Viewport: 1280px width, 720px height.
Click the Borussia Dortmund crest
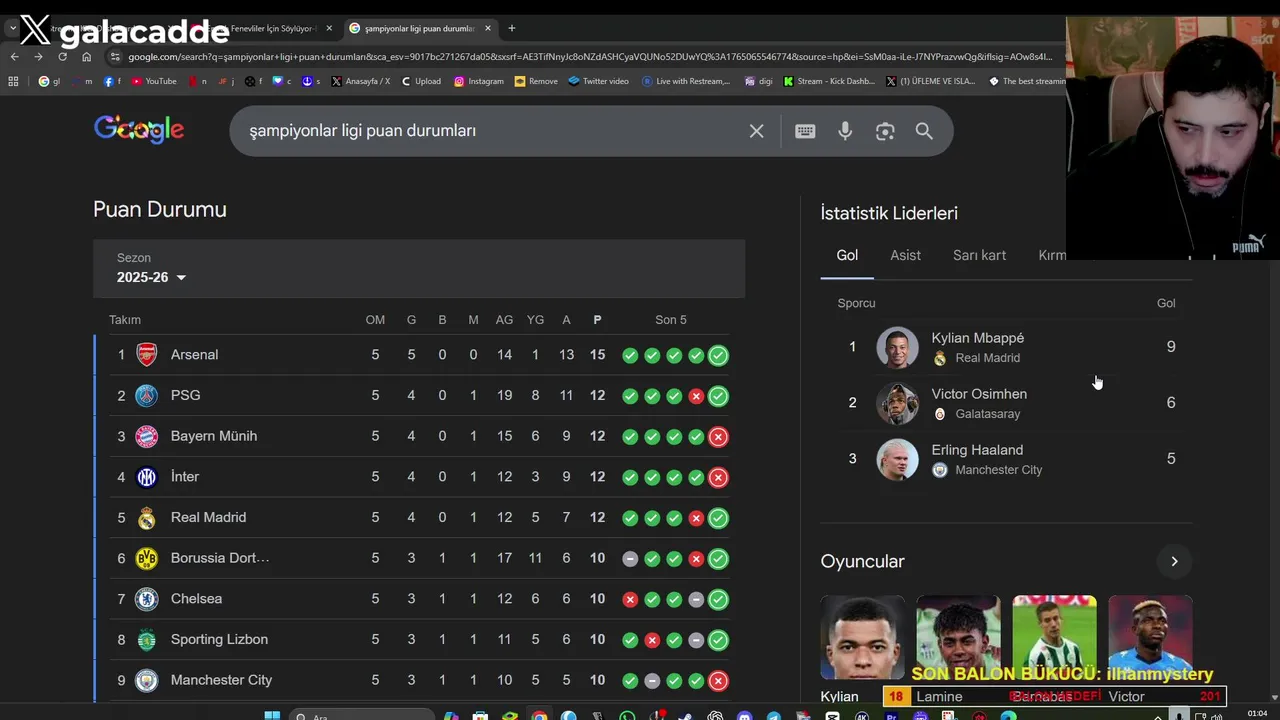click(147, 558)
